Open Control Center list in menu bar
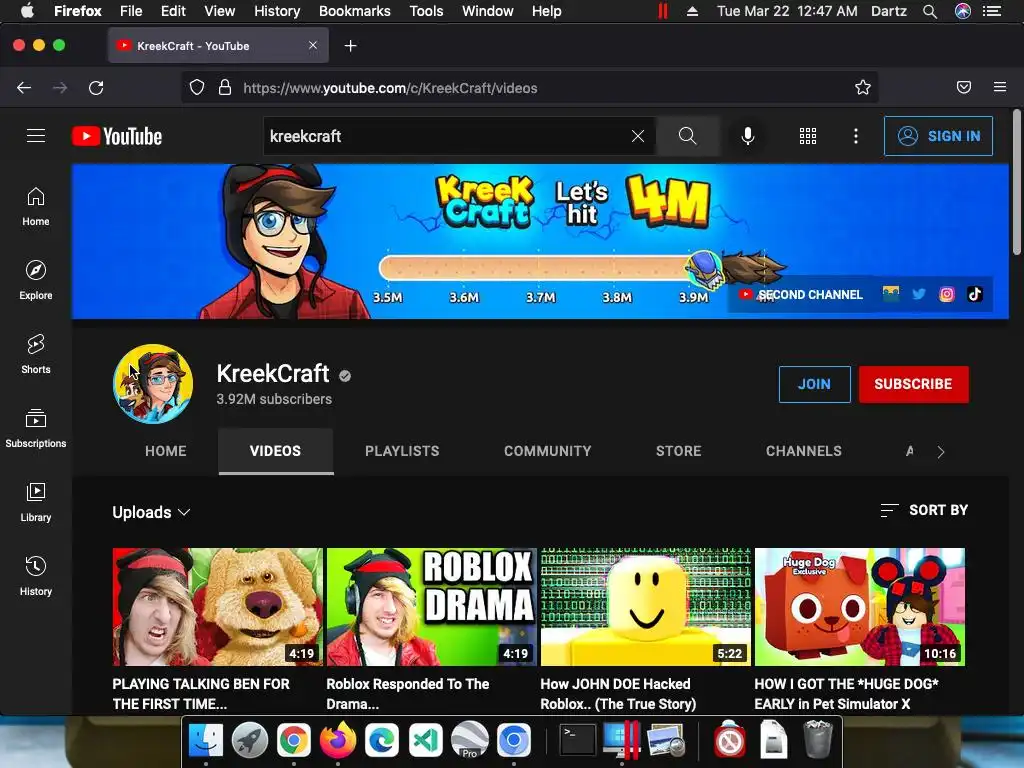Screen dimensions: 1024x768 [992, 11]
